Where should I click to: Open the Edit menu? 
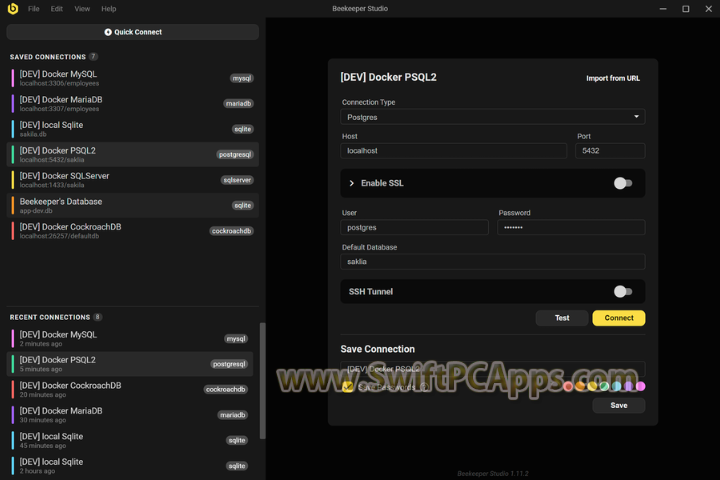tap(56, 9)
